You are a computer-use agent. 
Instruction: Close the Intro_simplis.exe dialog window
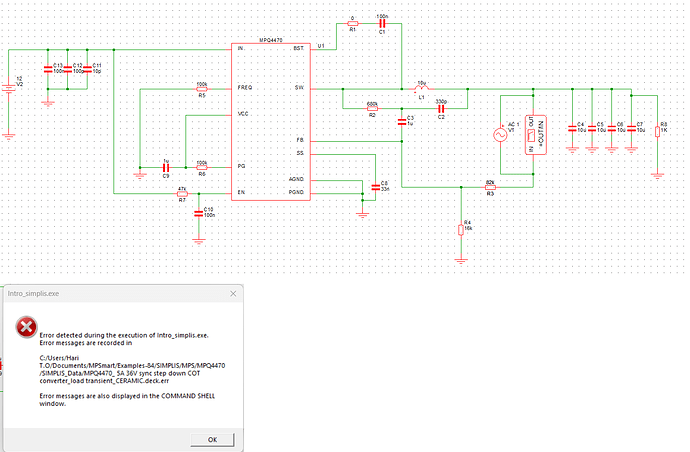click(229, 294)
